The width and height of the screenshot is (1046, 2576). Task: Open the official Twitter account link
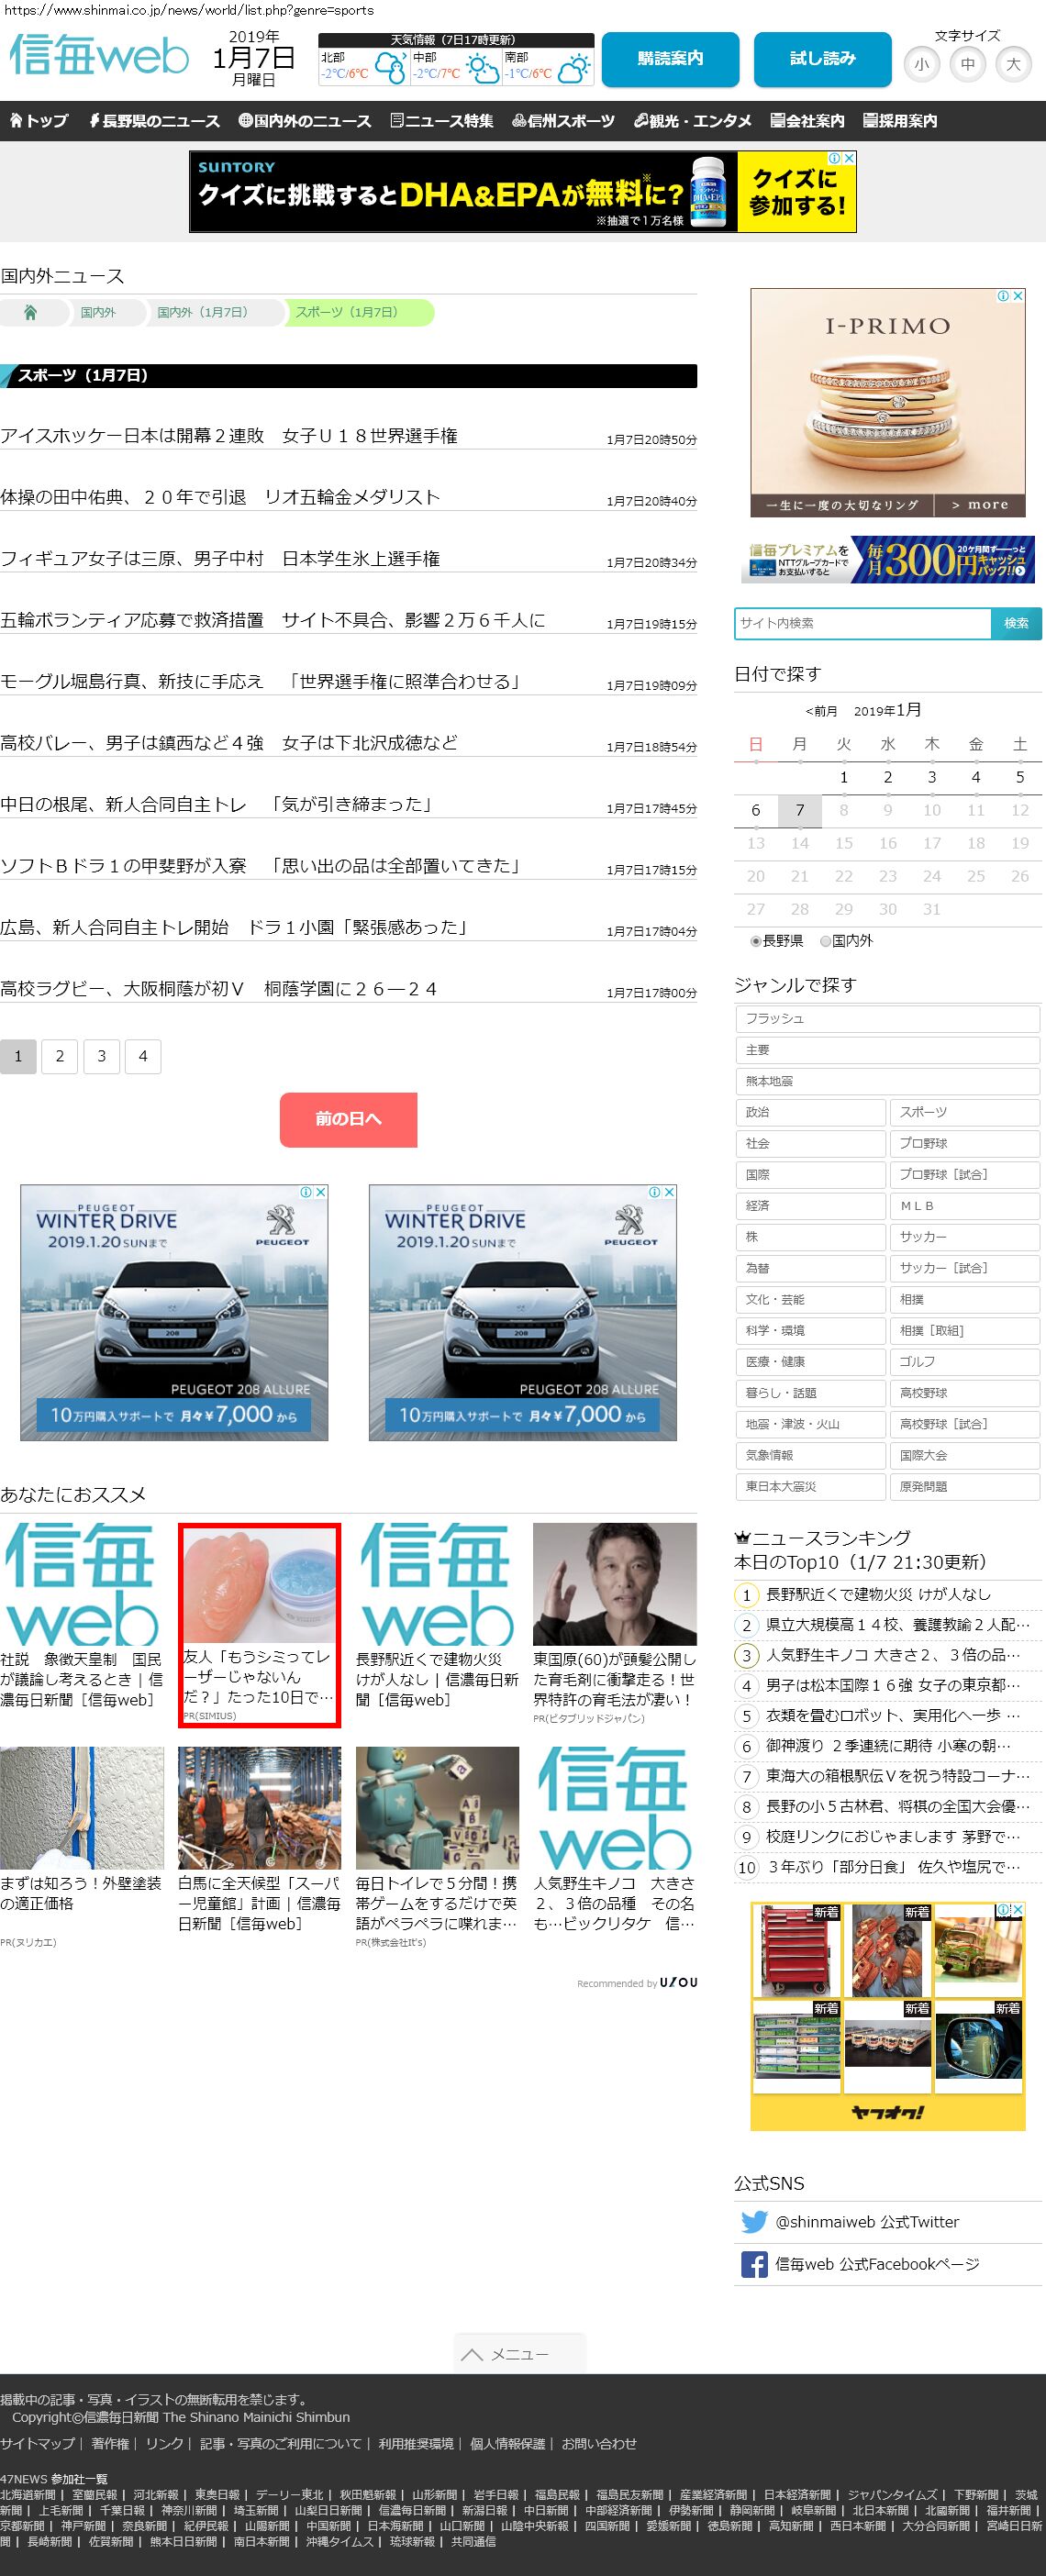866,2221
